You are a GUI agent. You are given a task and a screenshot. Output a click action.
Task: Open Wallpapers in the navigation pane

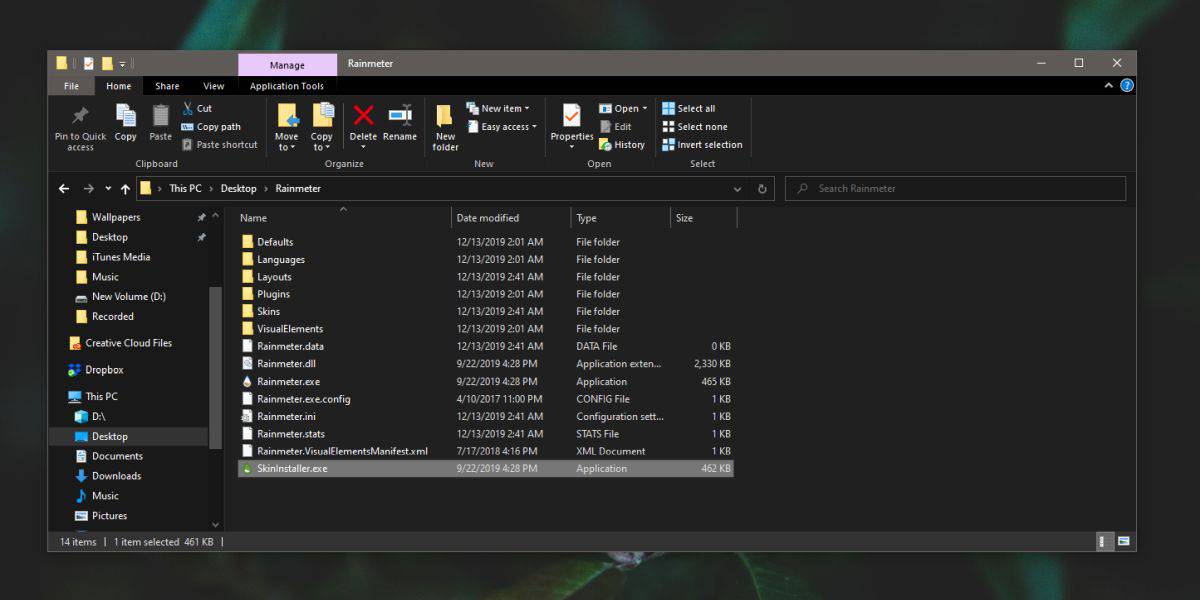pos(116,217)
